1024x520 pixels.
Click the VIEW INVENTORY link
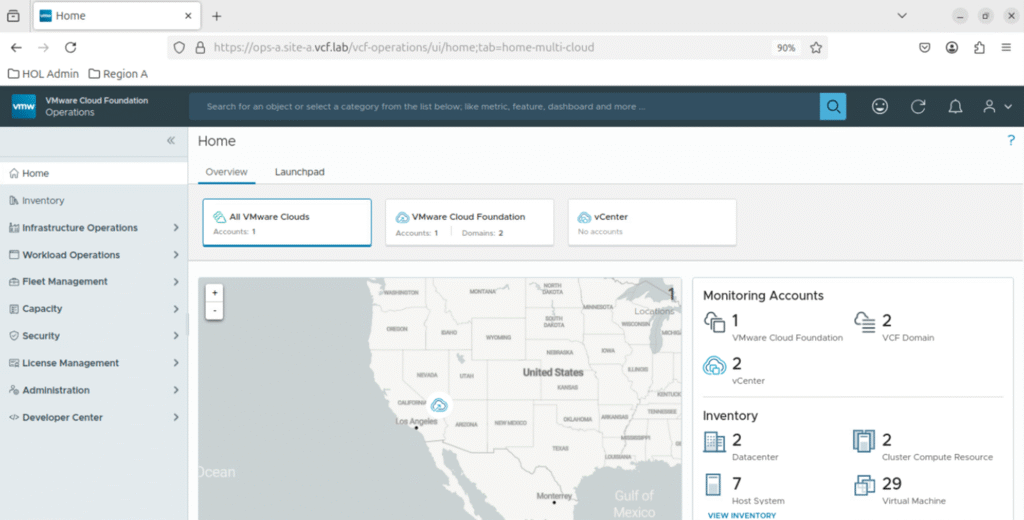742,515
